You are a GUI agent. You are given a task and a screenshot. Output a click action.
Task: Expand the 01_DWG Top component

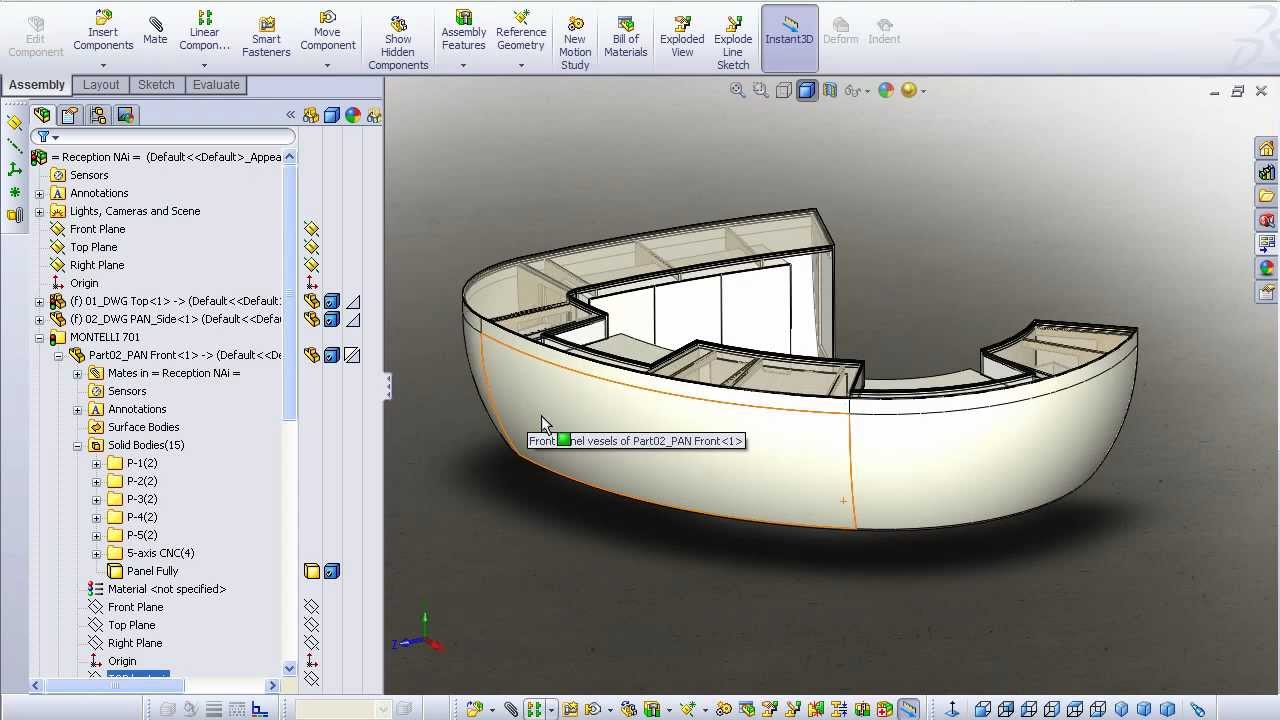pos(39,301)
